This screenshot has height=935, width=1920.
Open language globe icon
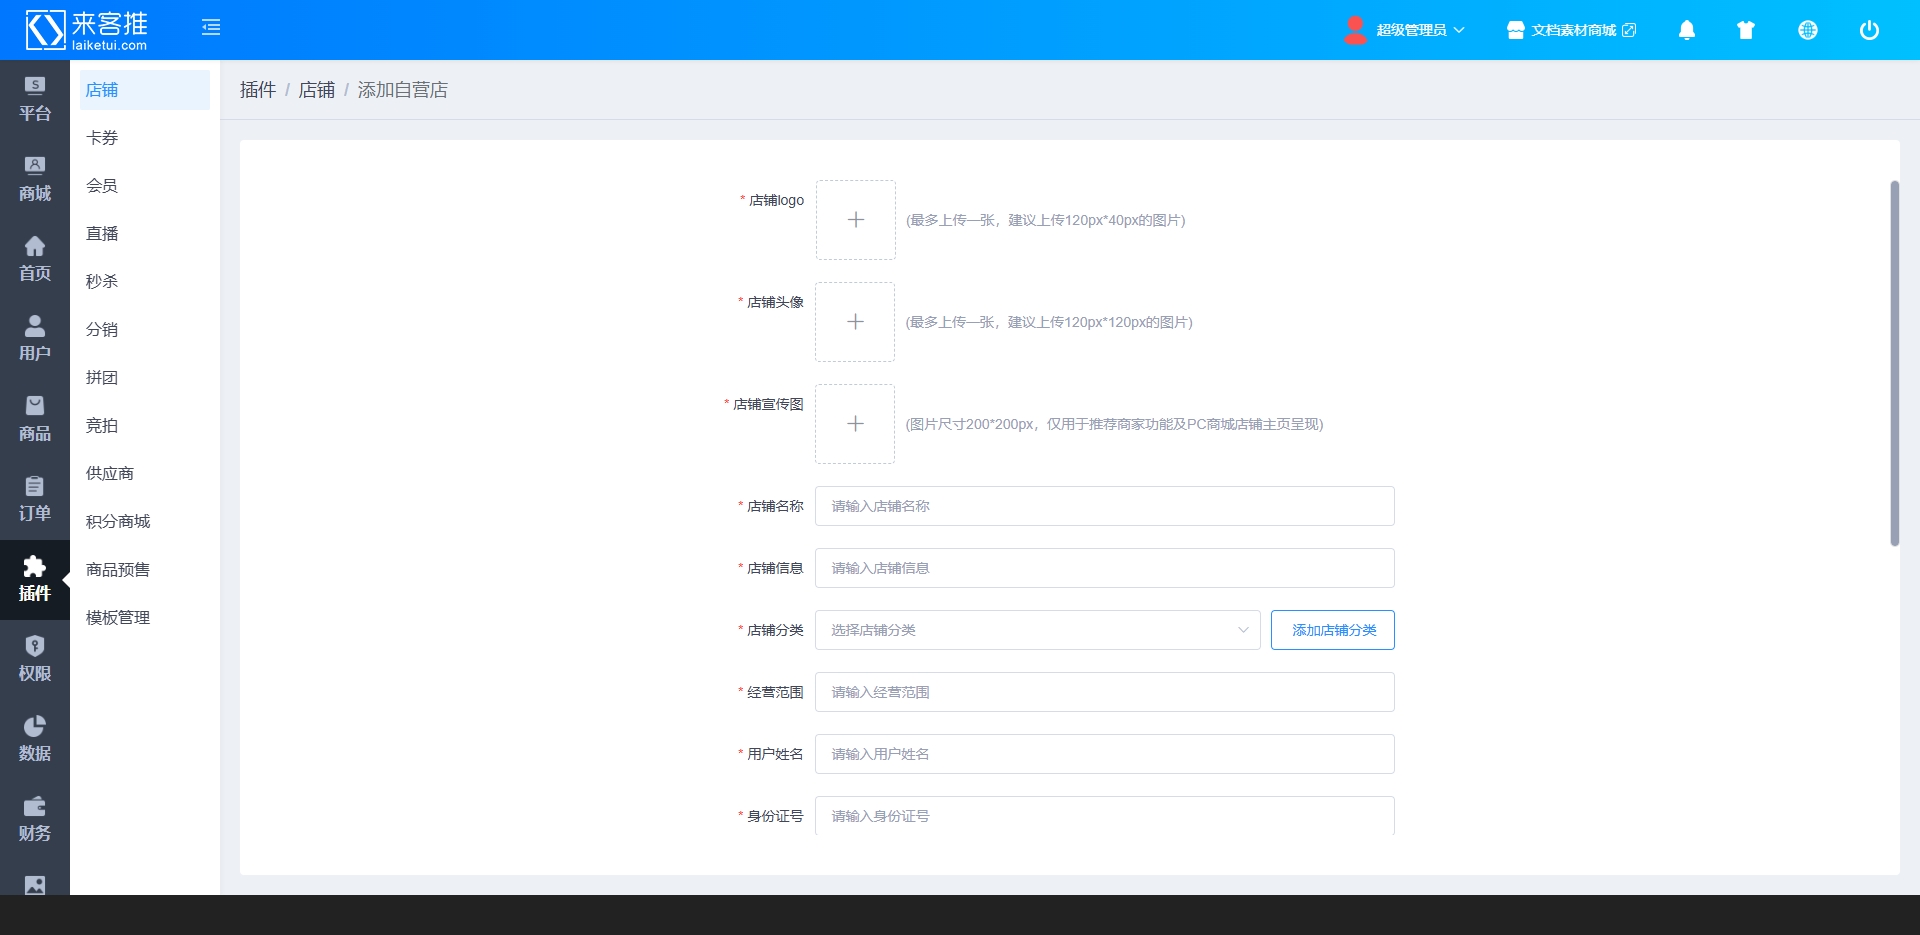[x=1807, y=30]
